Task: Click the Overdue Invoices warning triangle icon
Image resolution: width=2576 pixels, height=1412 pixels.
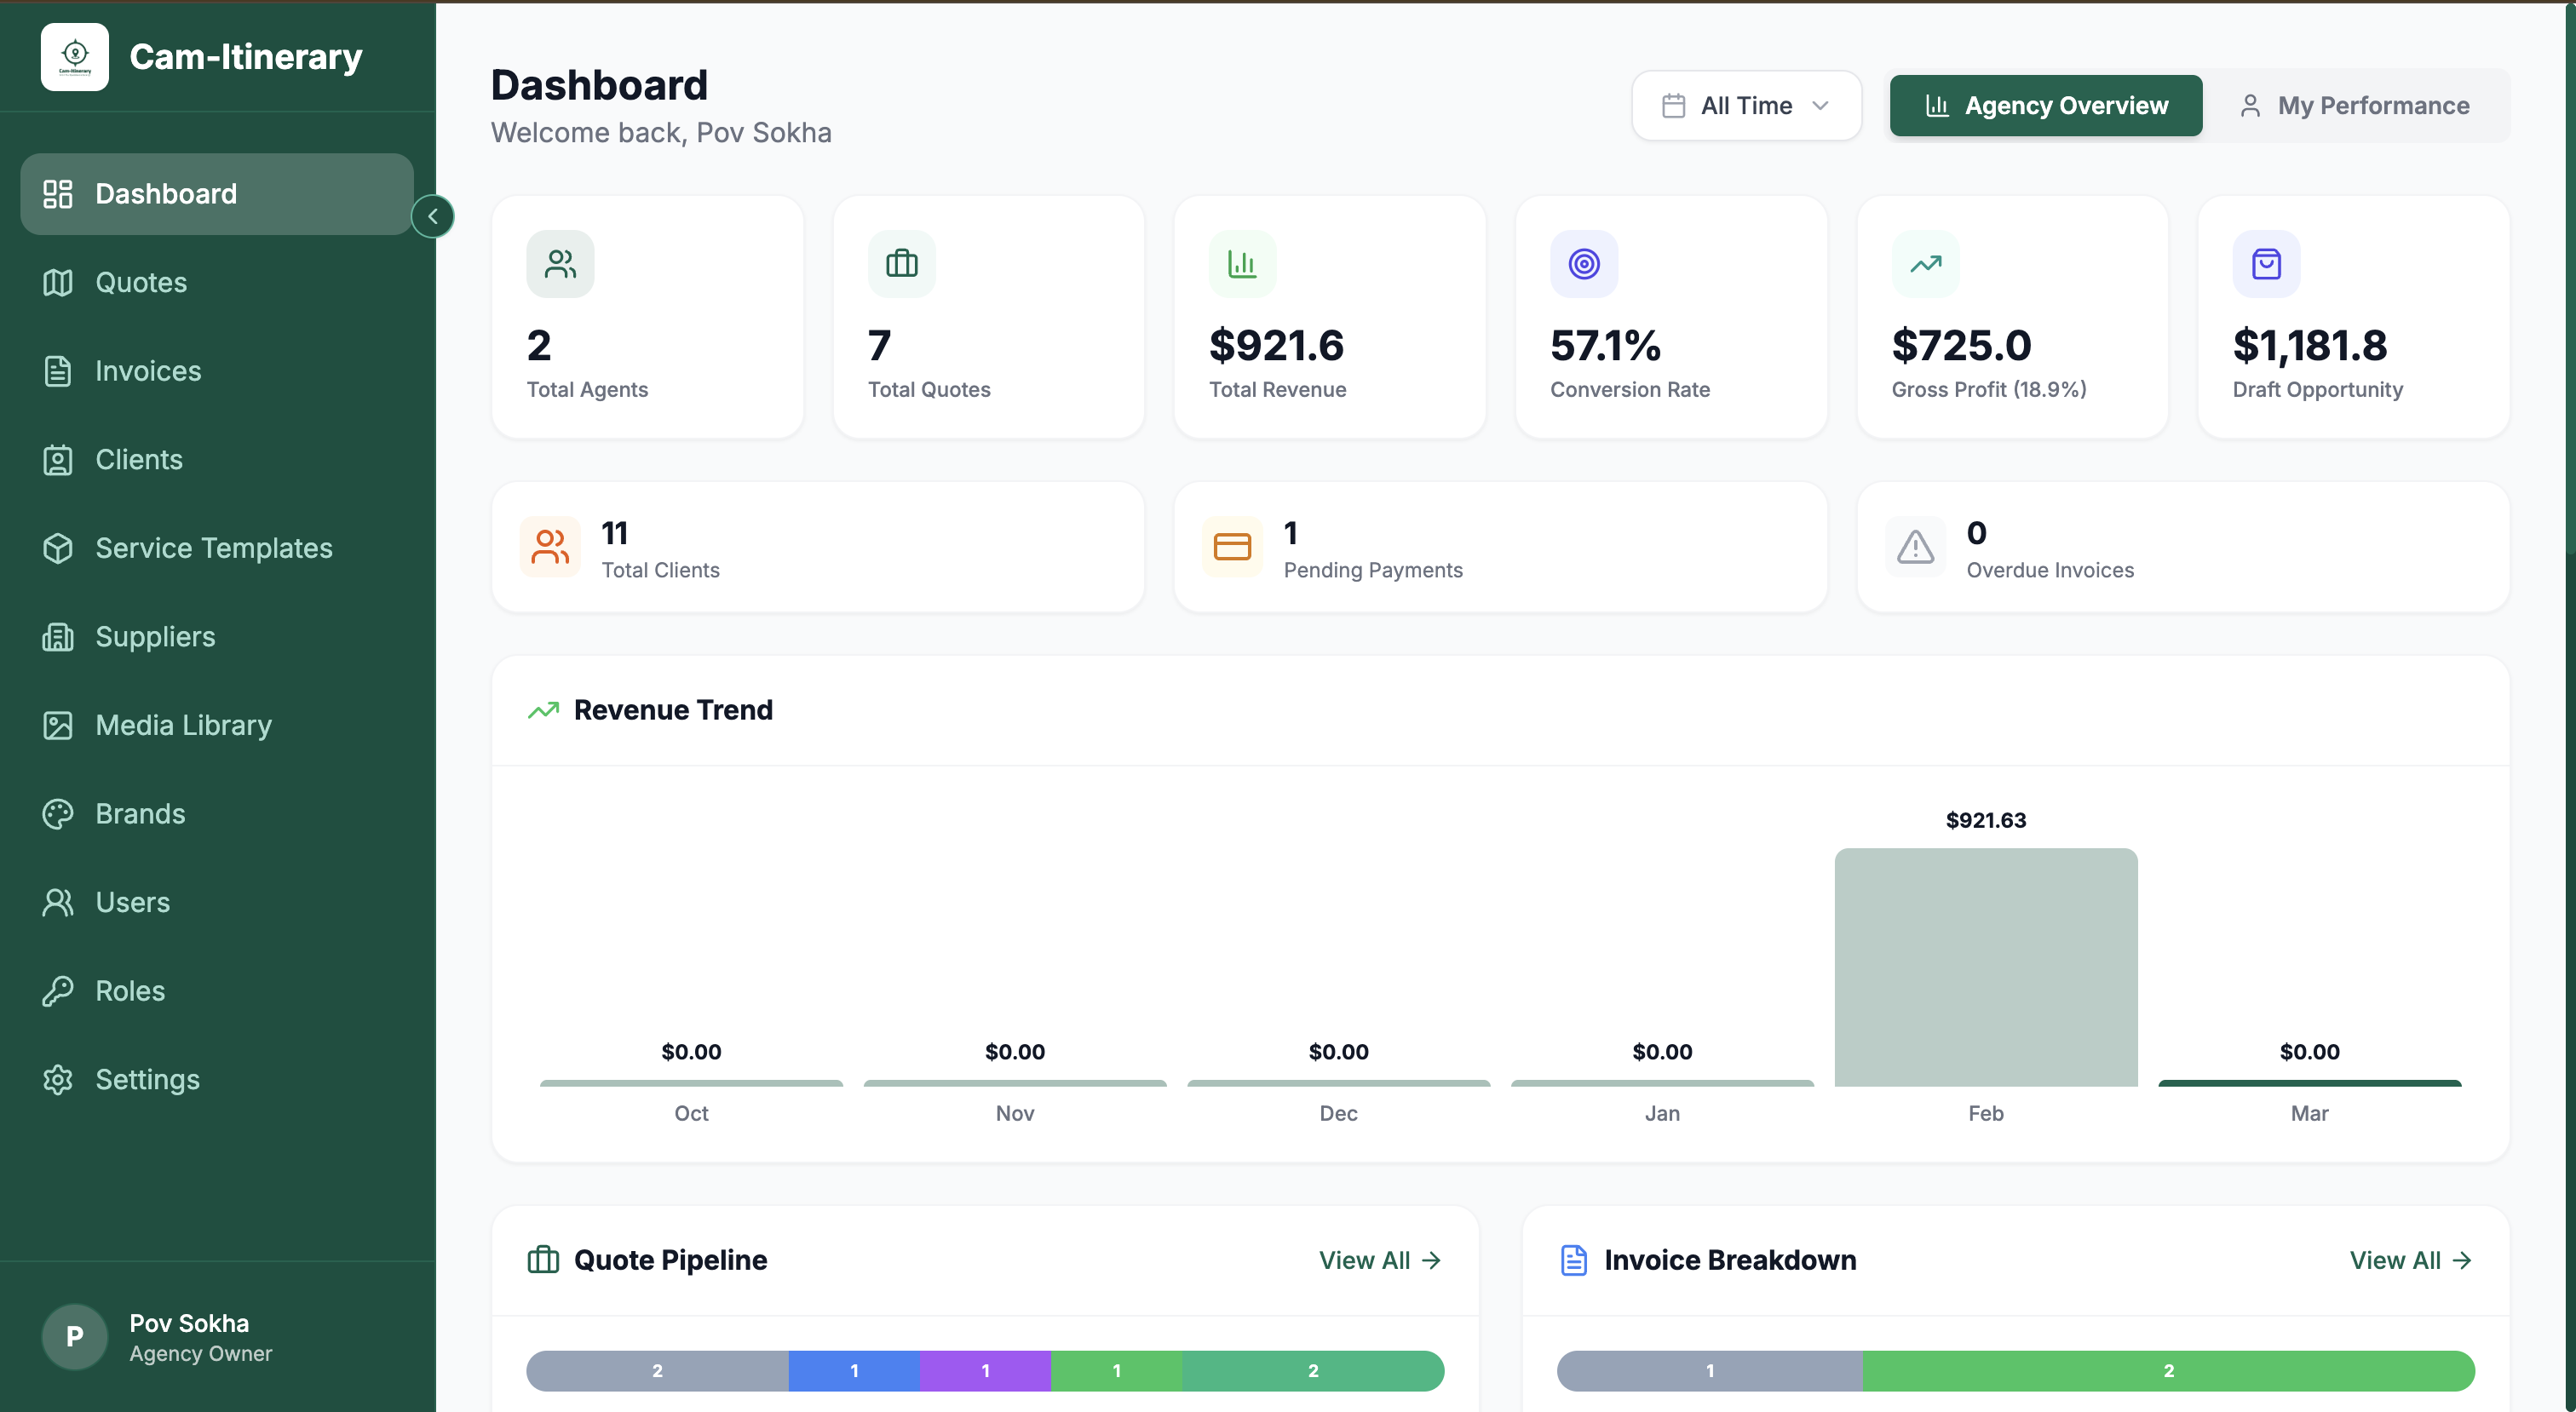Action: coord(1914,547)
